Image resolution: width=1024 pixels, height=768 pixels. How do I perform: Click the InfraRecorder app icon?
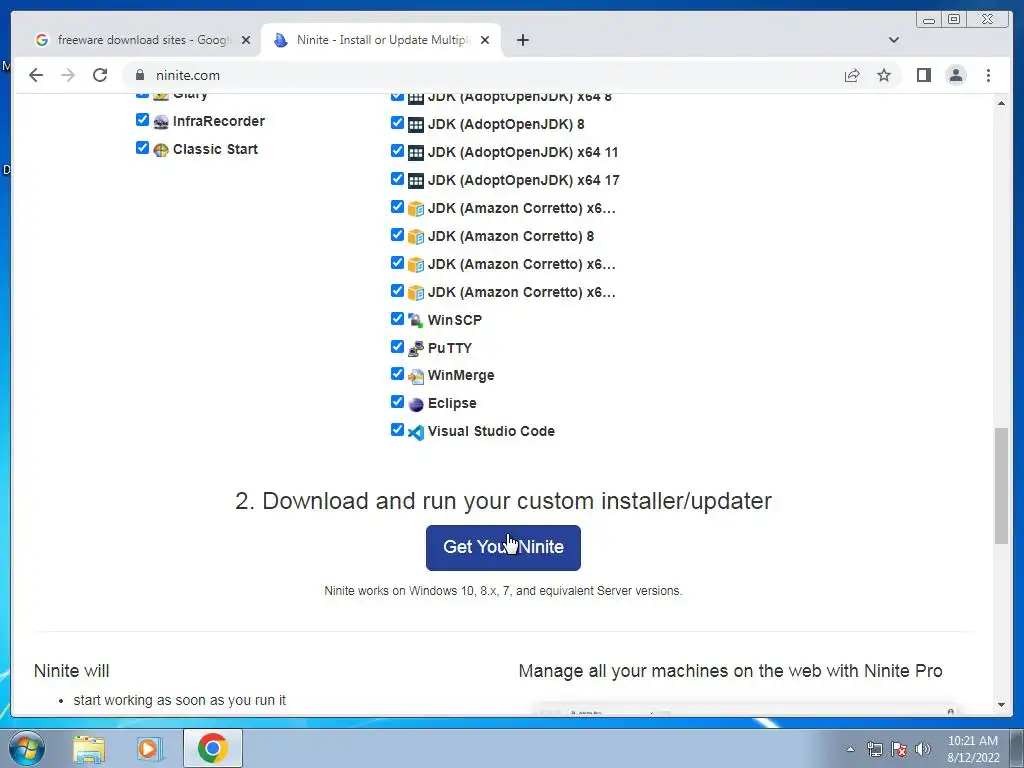pyautogui.click(x=161, y=122)
